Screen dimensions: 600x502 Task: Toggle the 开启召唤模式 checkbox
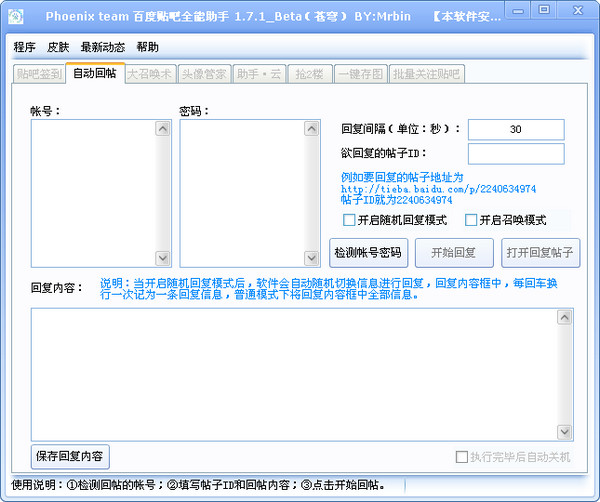pyautogui.click(x=471, y=220)
